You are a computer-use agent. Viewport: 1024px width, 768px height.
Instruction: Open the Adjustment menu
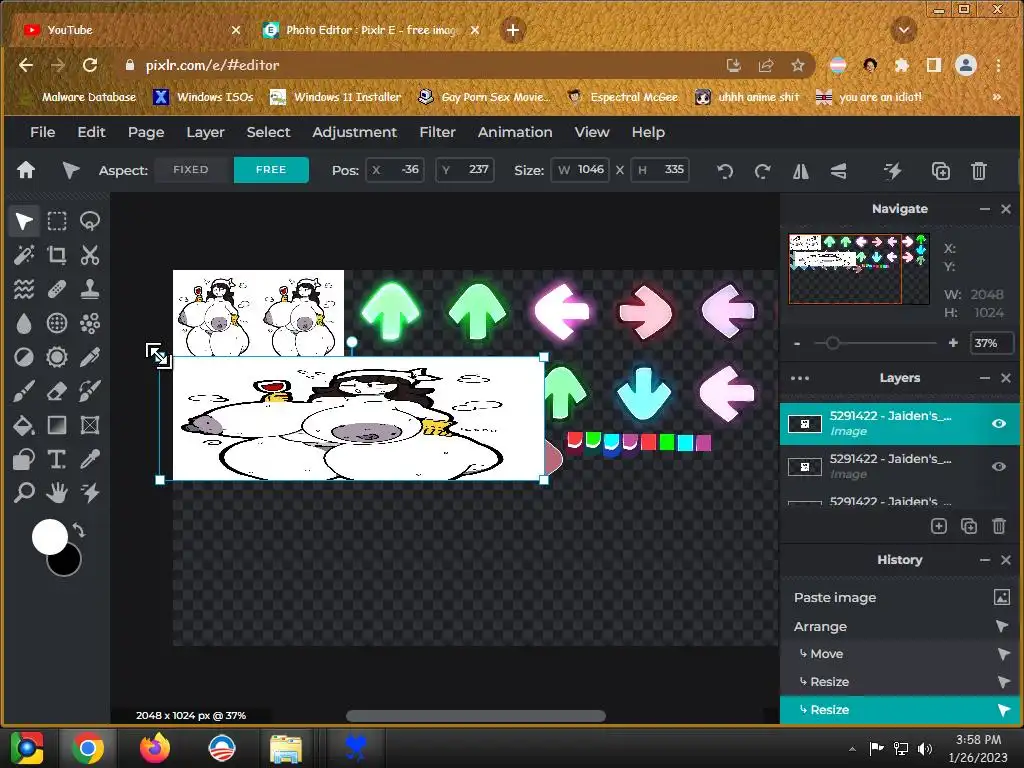[x=354, y=132]
